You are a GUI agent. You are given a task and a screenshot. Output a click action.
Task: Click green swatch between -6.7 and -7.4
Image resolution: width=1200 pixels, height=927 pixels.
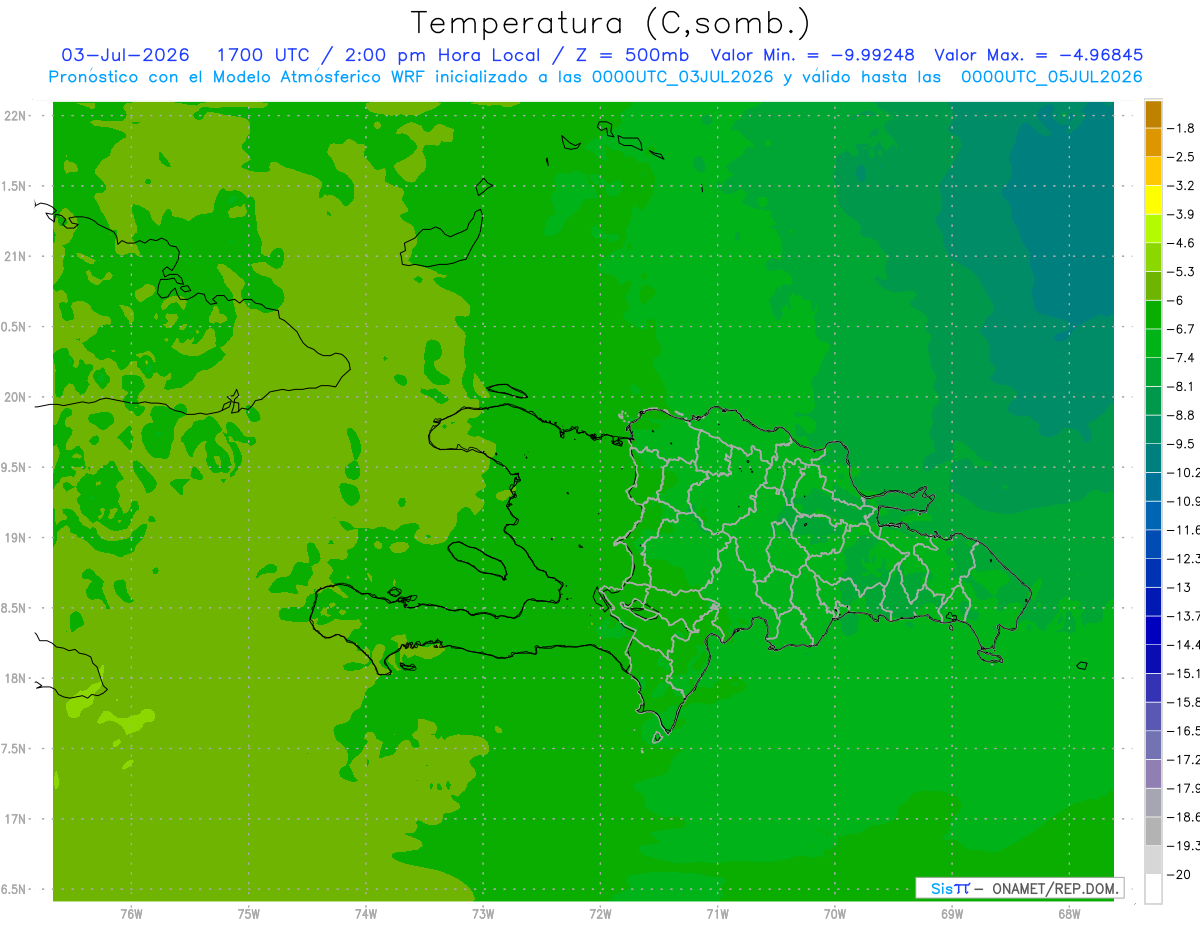1153,343
